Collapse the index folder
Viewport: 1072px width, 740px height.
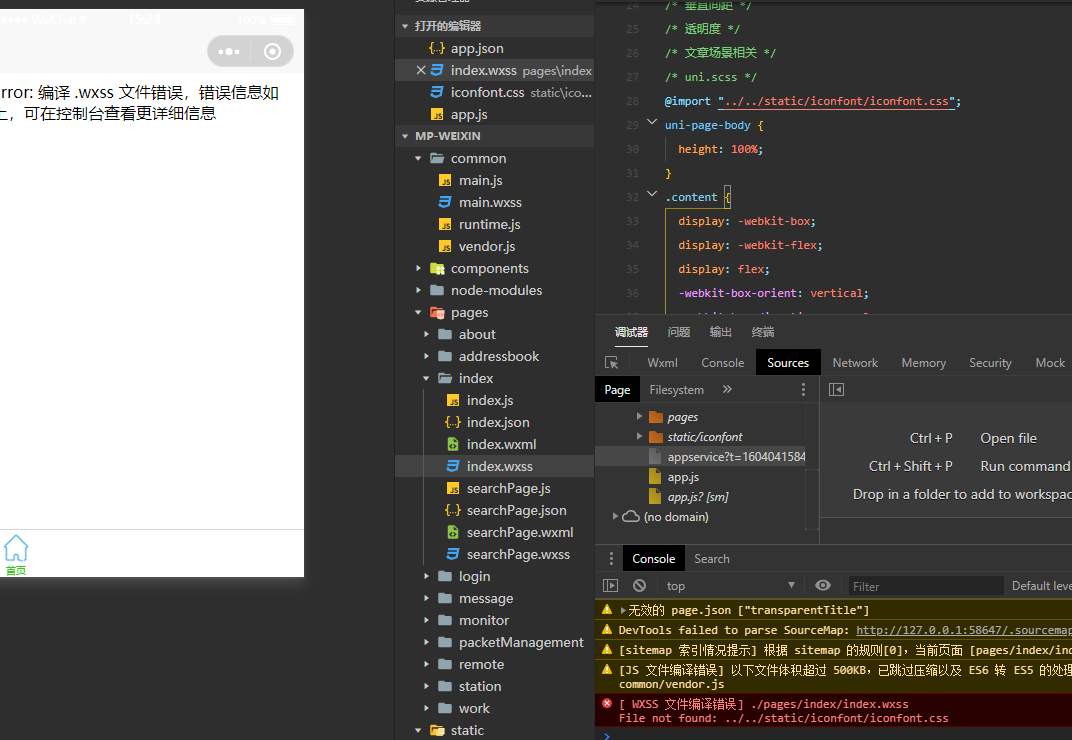427,378
